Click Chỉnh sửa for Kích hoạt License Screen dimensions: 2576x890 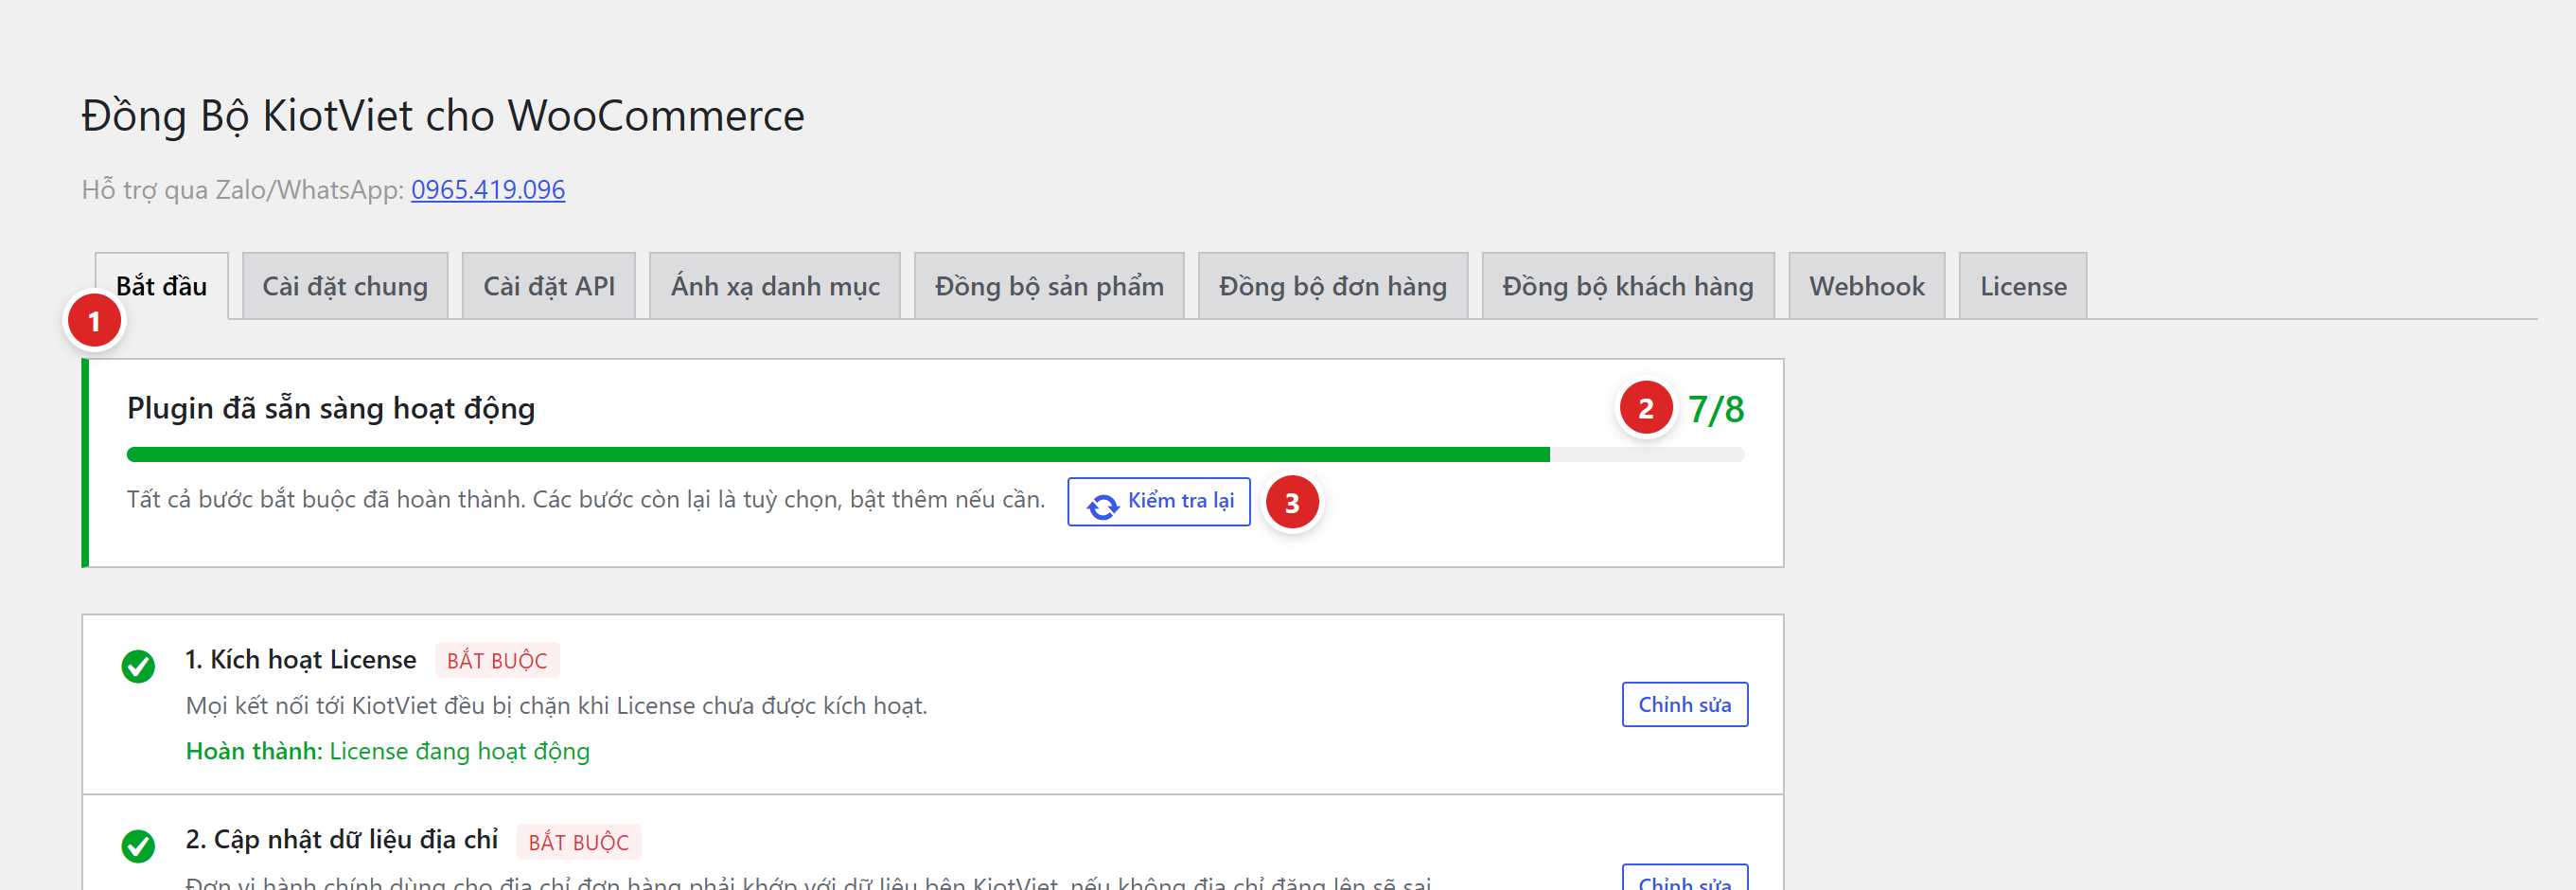(1685, 704)
